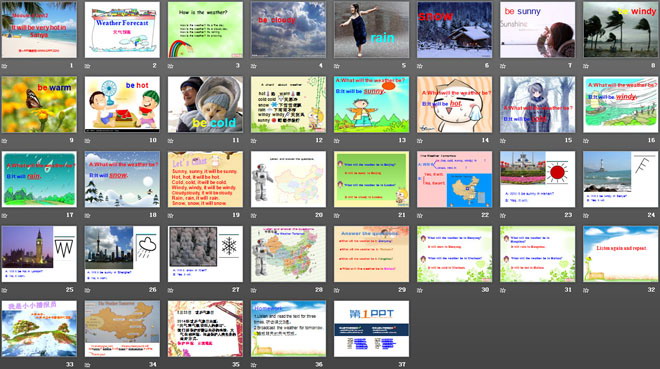Click the star icon below slide 25

pyautogui.click(x=5, y=290)
